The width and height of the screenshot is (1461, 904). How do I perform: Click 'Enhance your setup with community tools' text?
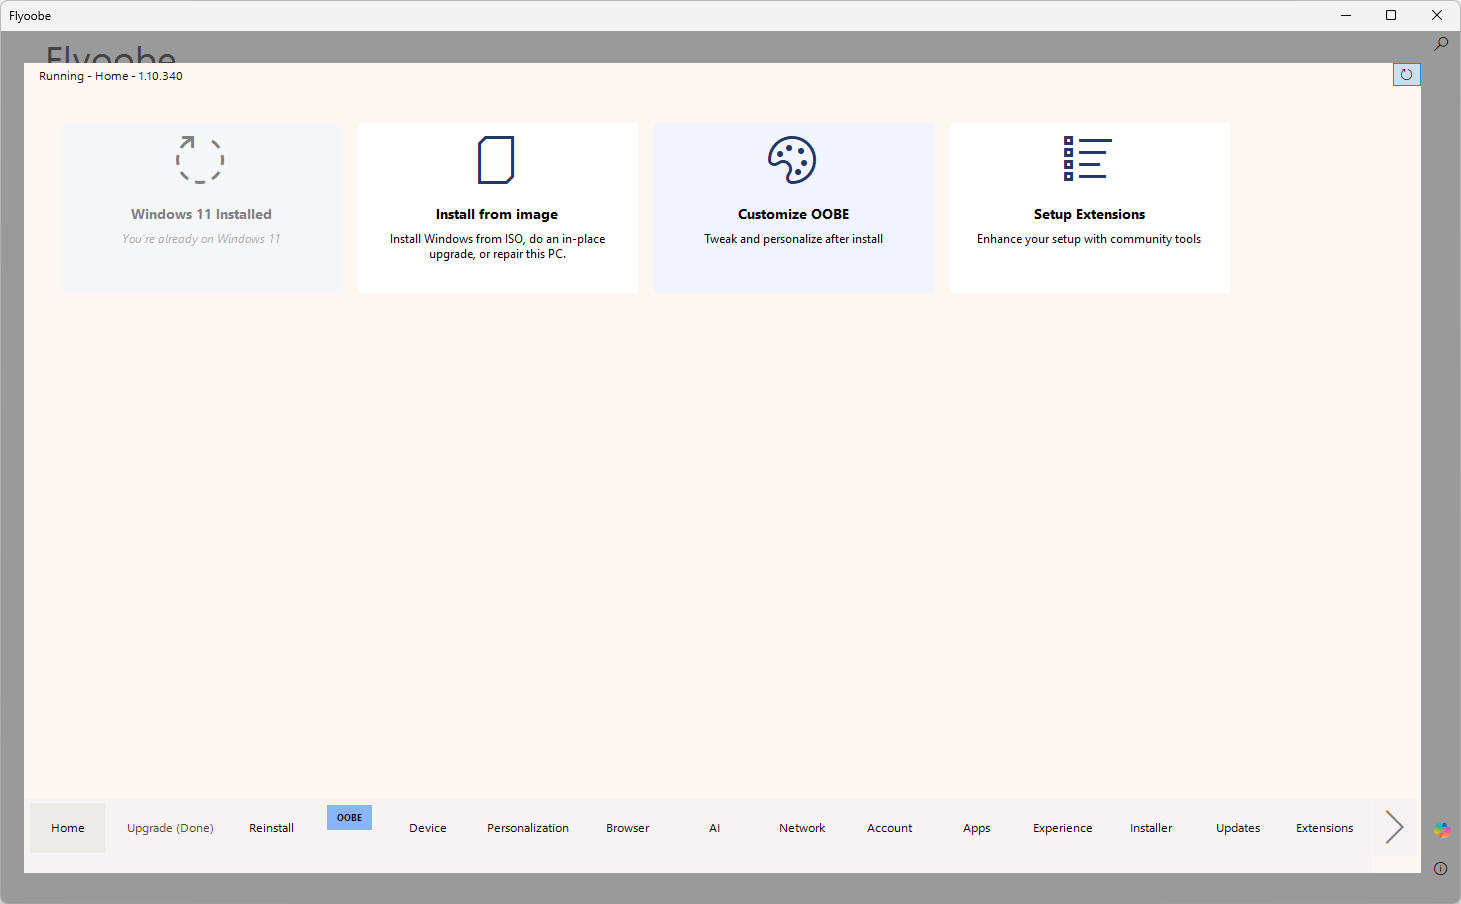(x=1089, y=239)
